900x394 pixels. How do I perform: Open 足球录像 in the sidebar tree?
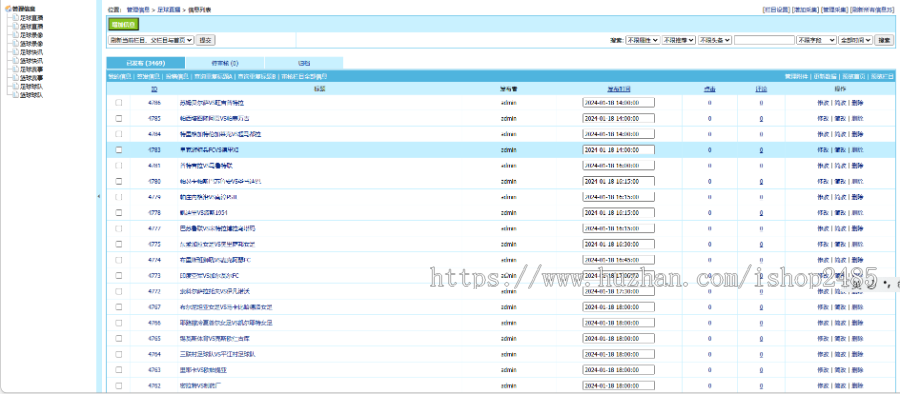32,35
